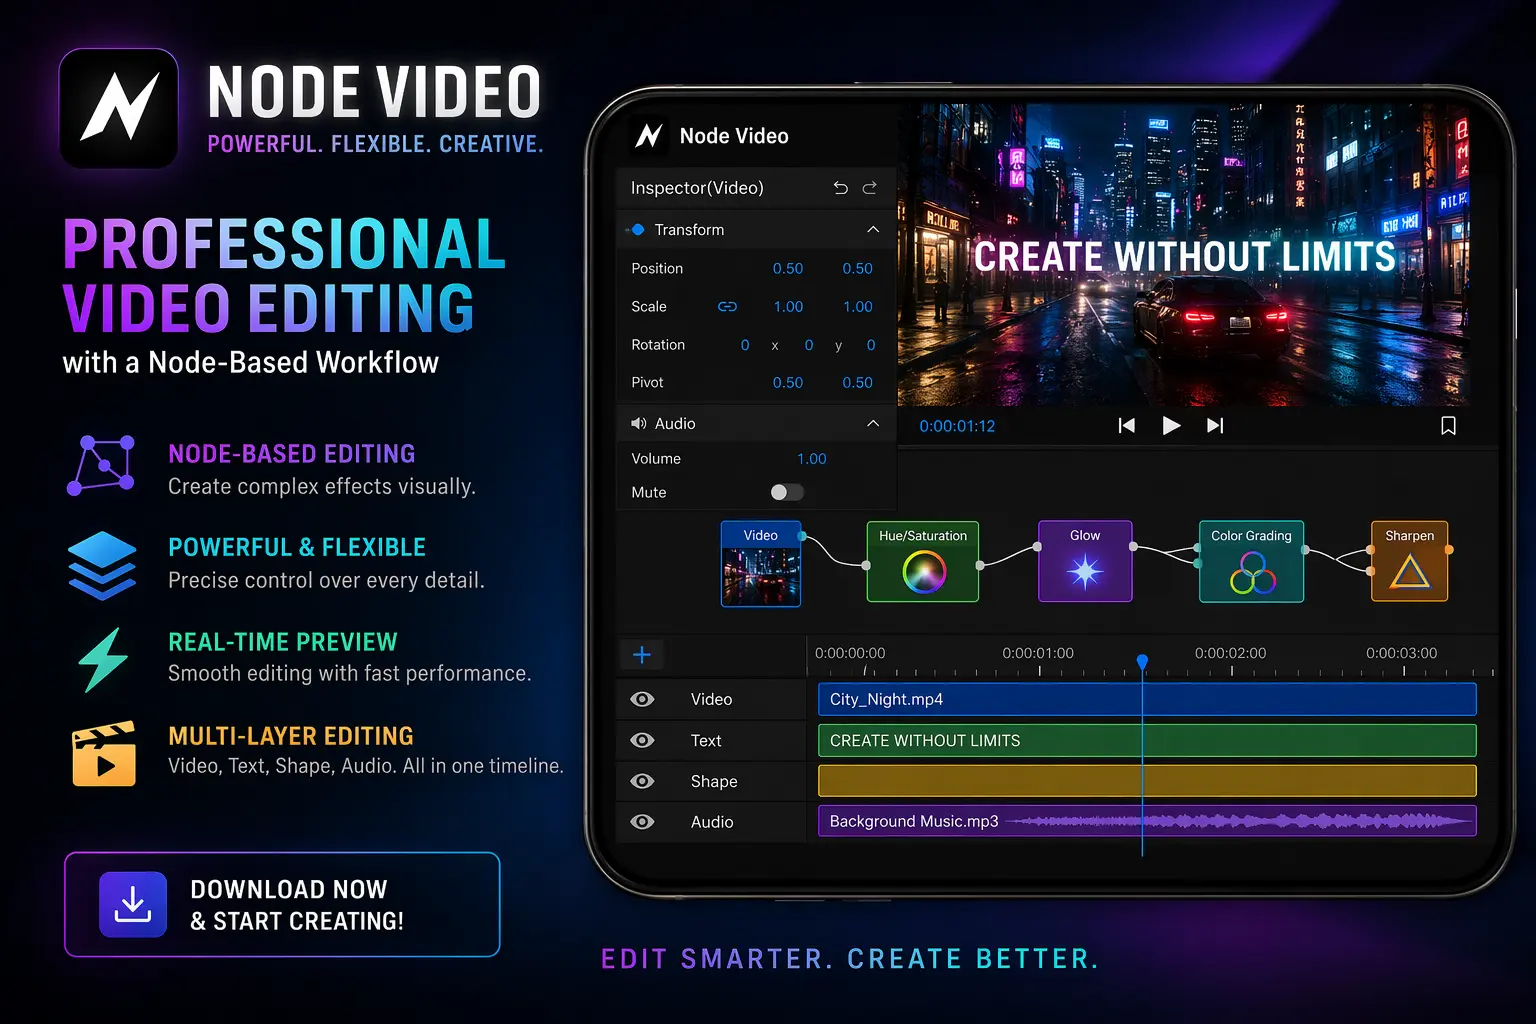Click Download Now & Start Creating button
This screenshot has height=1024, width=1536.
pyautogui.click(x=282, y=904)
